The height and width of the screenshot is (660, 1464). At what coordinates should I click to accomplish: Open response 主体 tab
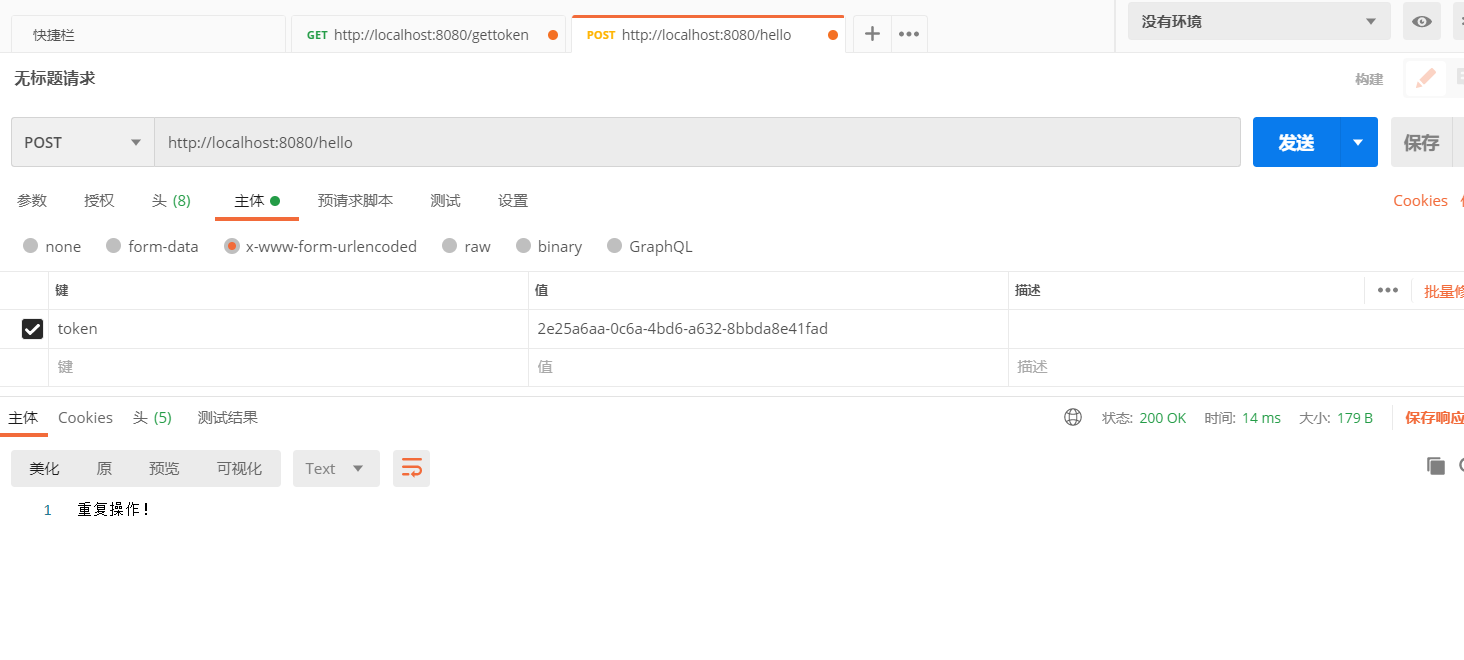click(23, 417)
